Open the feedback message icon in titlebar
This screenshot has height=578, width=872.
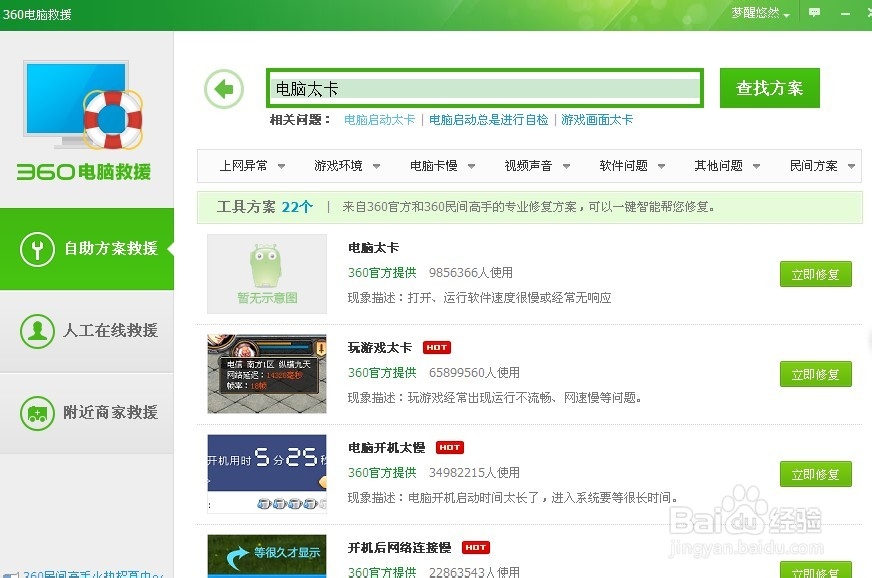813,13
